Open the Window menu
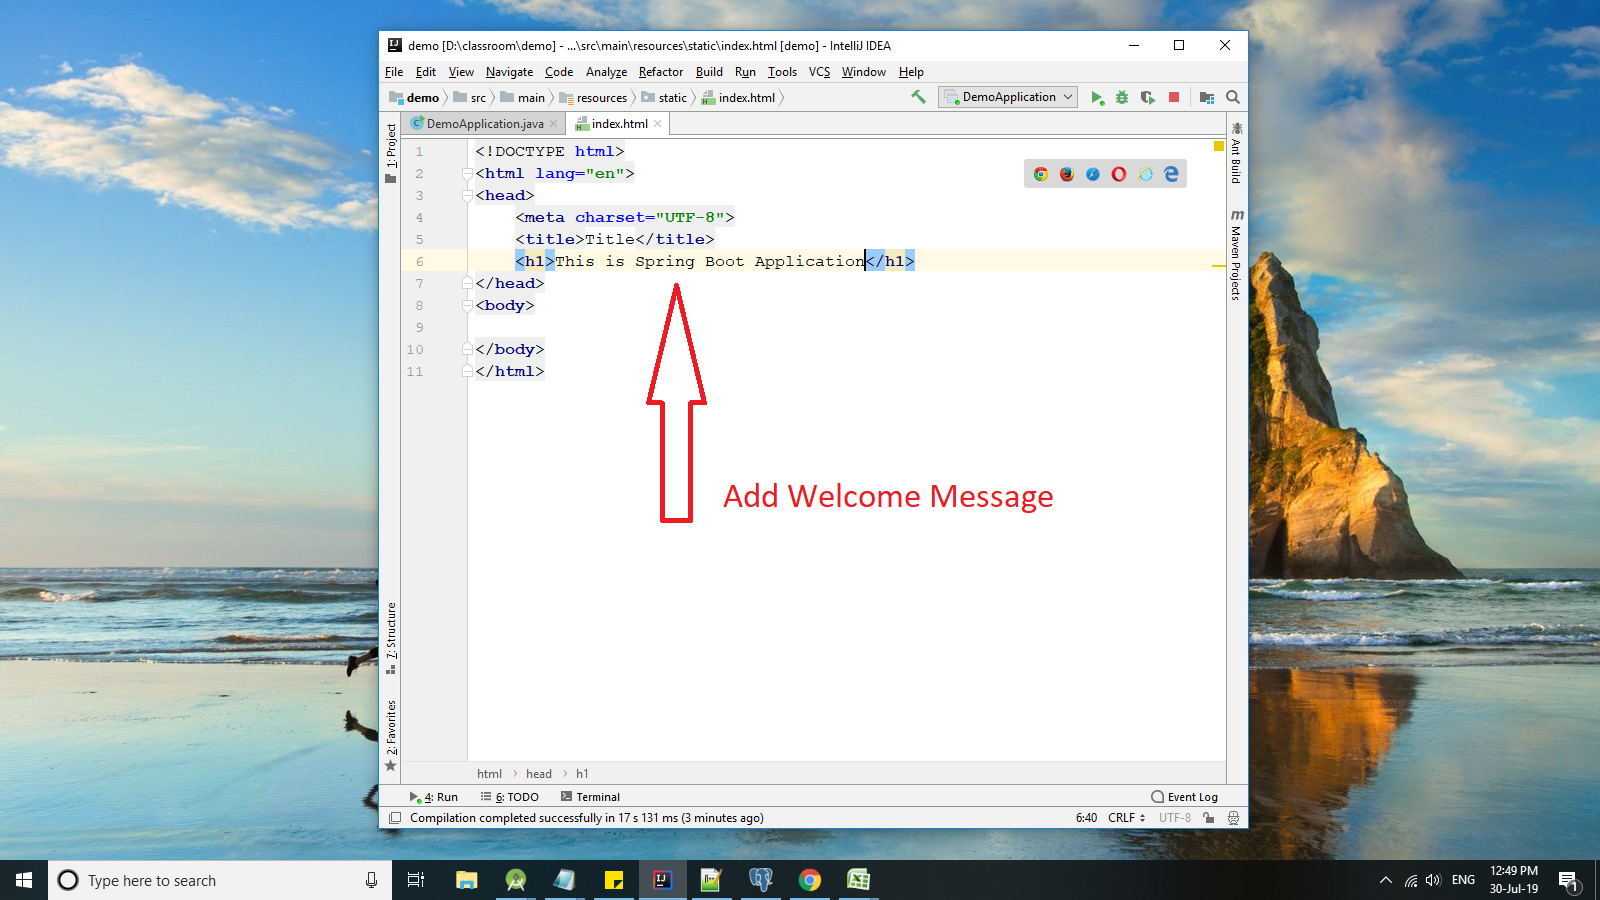Viewport: 1600px width, 900px height. pyautogui.click(x=863, y=72)
